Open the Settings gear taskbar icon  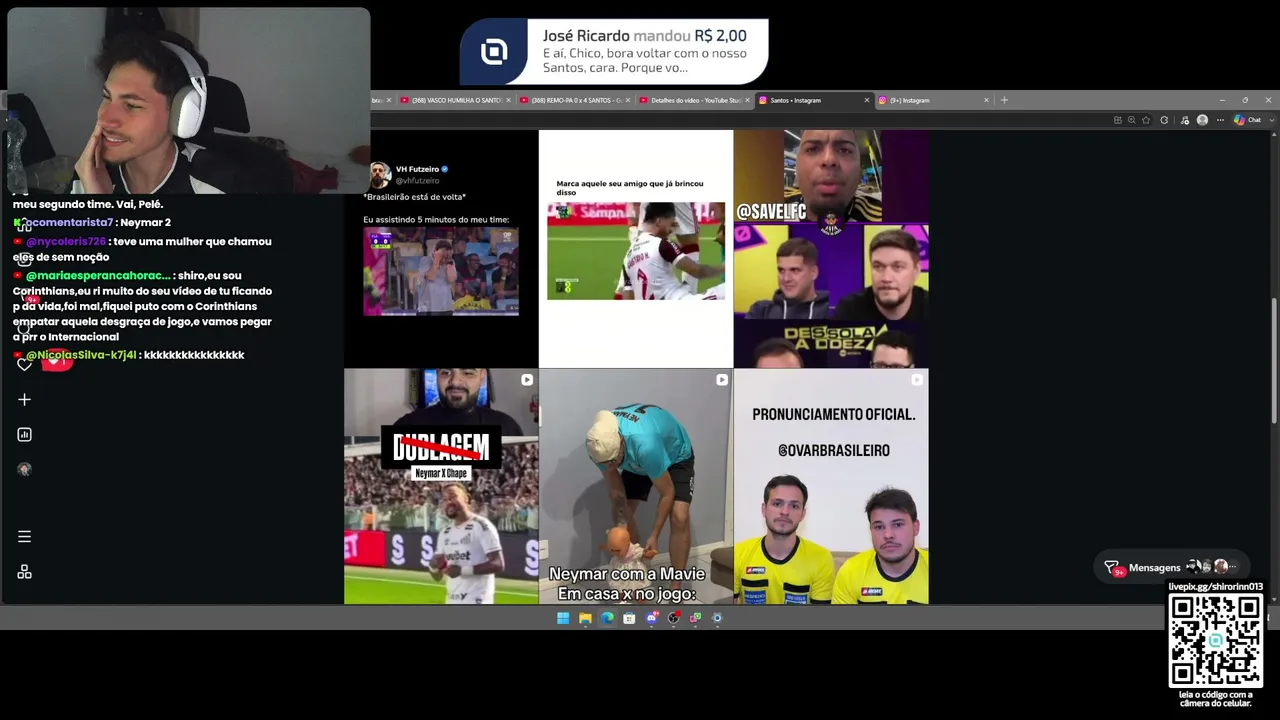pyautogui.click(x=717, y=618)
